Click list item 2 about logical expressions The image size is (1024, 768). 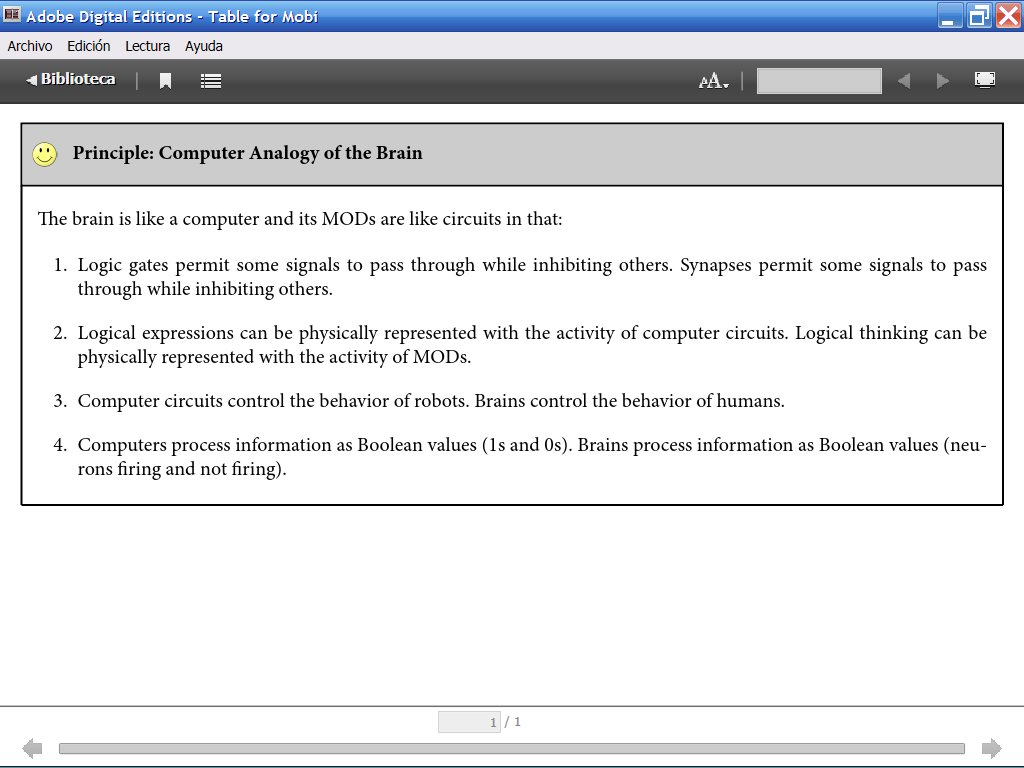click(x=520, y=345)
